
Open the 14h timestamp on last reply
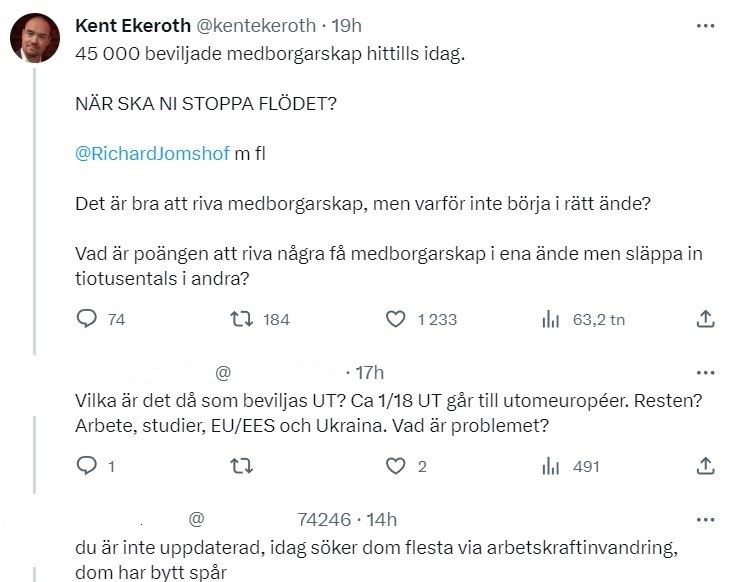point(381,519)
